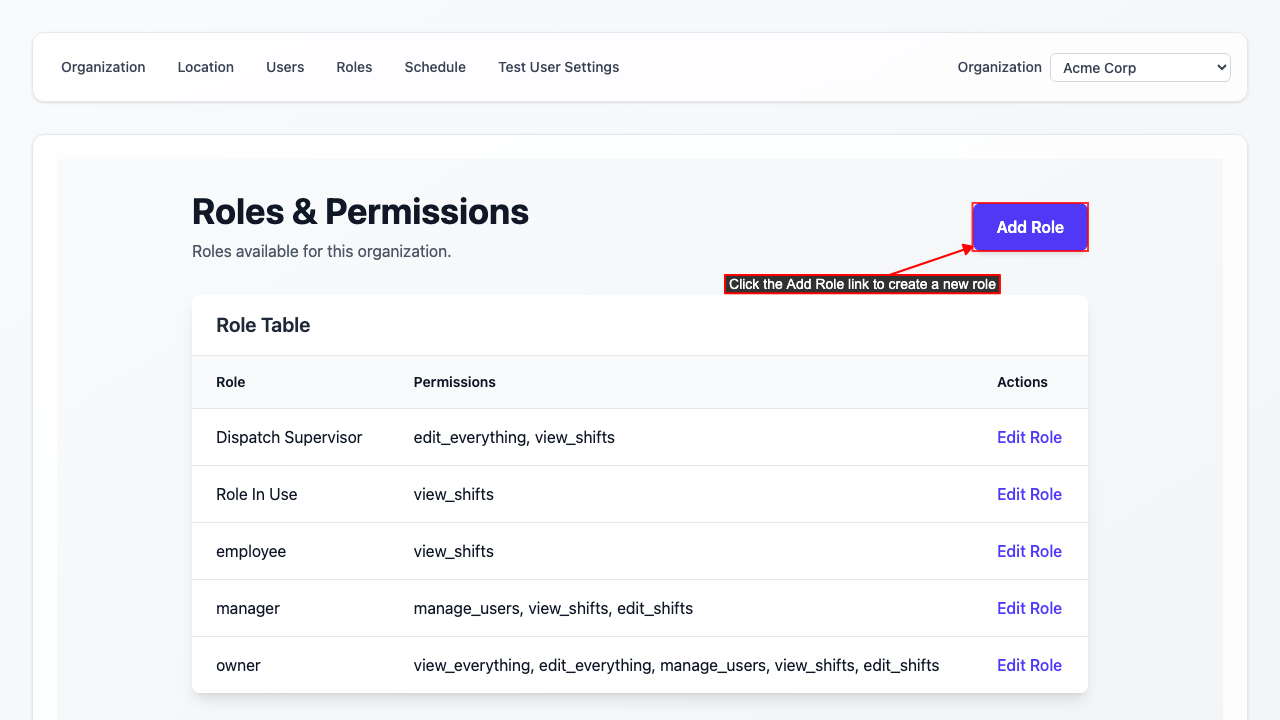
Task: Click the Permissions column header
Action: [454, 382]
